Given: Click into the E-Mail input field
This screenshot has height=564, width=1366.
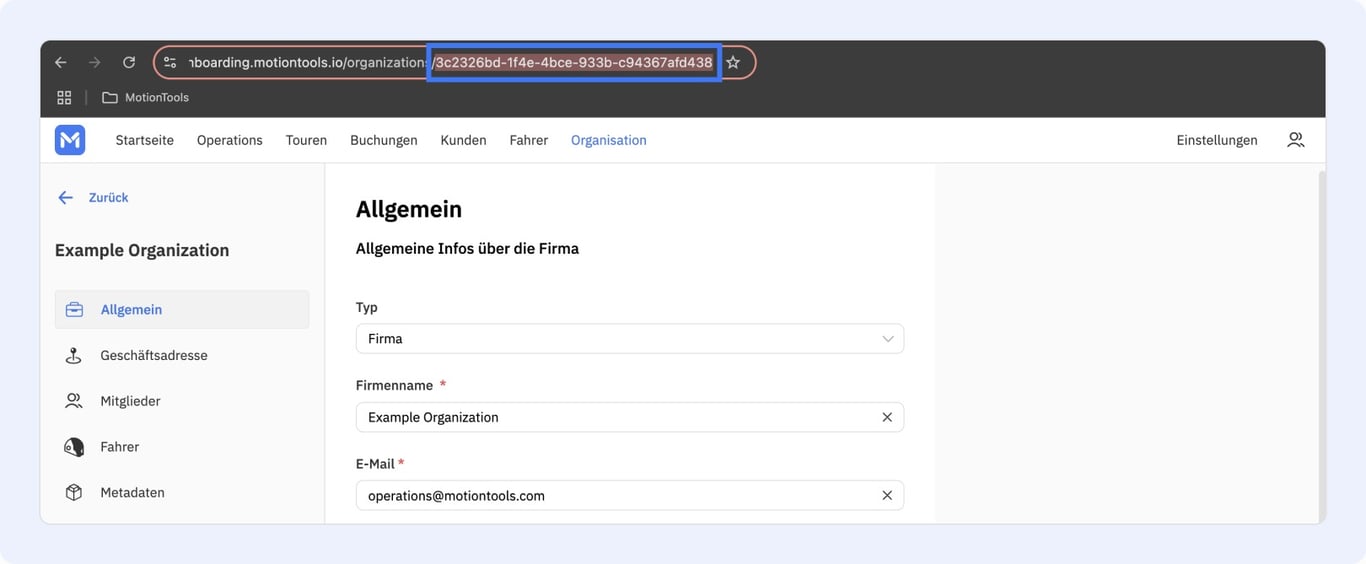Looking at the screenshot, I should click(630, 496).
